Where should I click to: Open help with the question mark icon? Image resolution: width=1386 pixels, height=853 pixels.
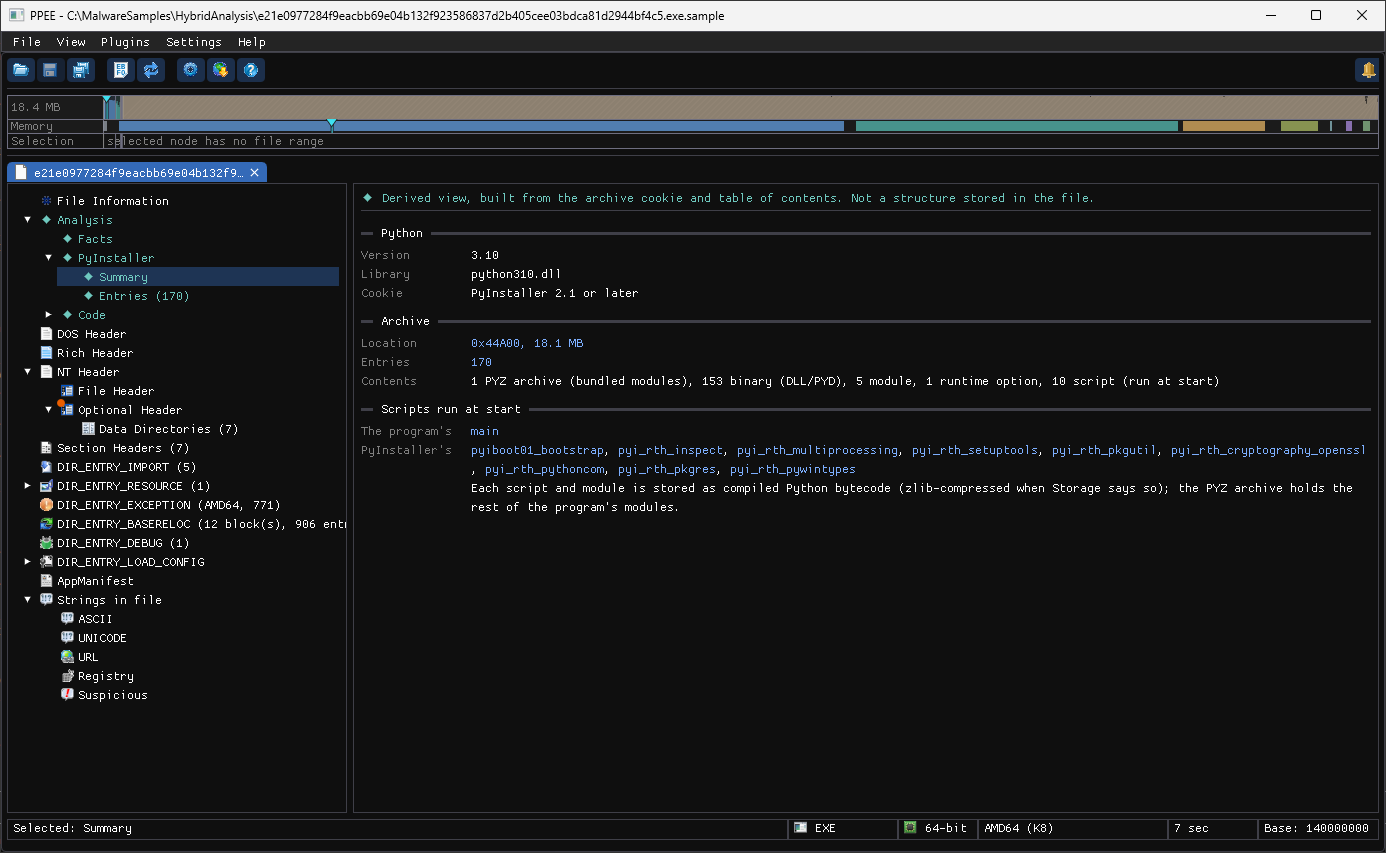[x=251, y=70]
